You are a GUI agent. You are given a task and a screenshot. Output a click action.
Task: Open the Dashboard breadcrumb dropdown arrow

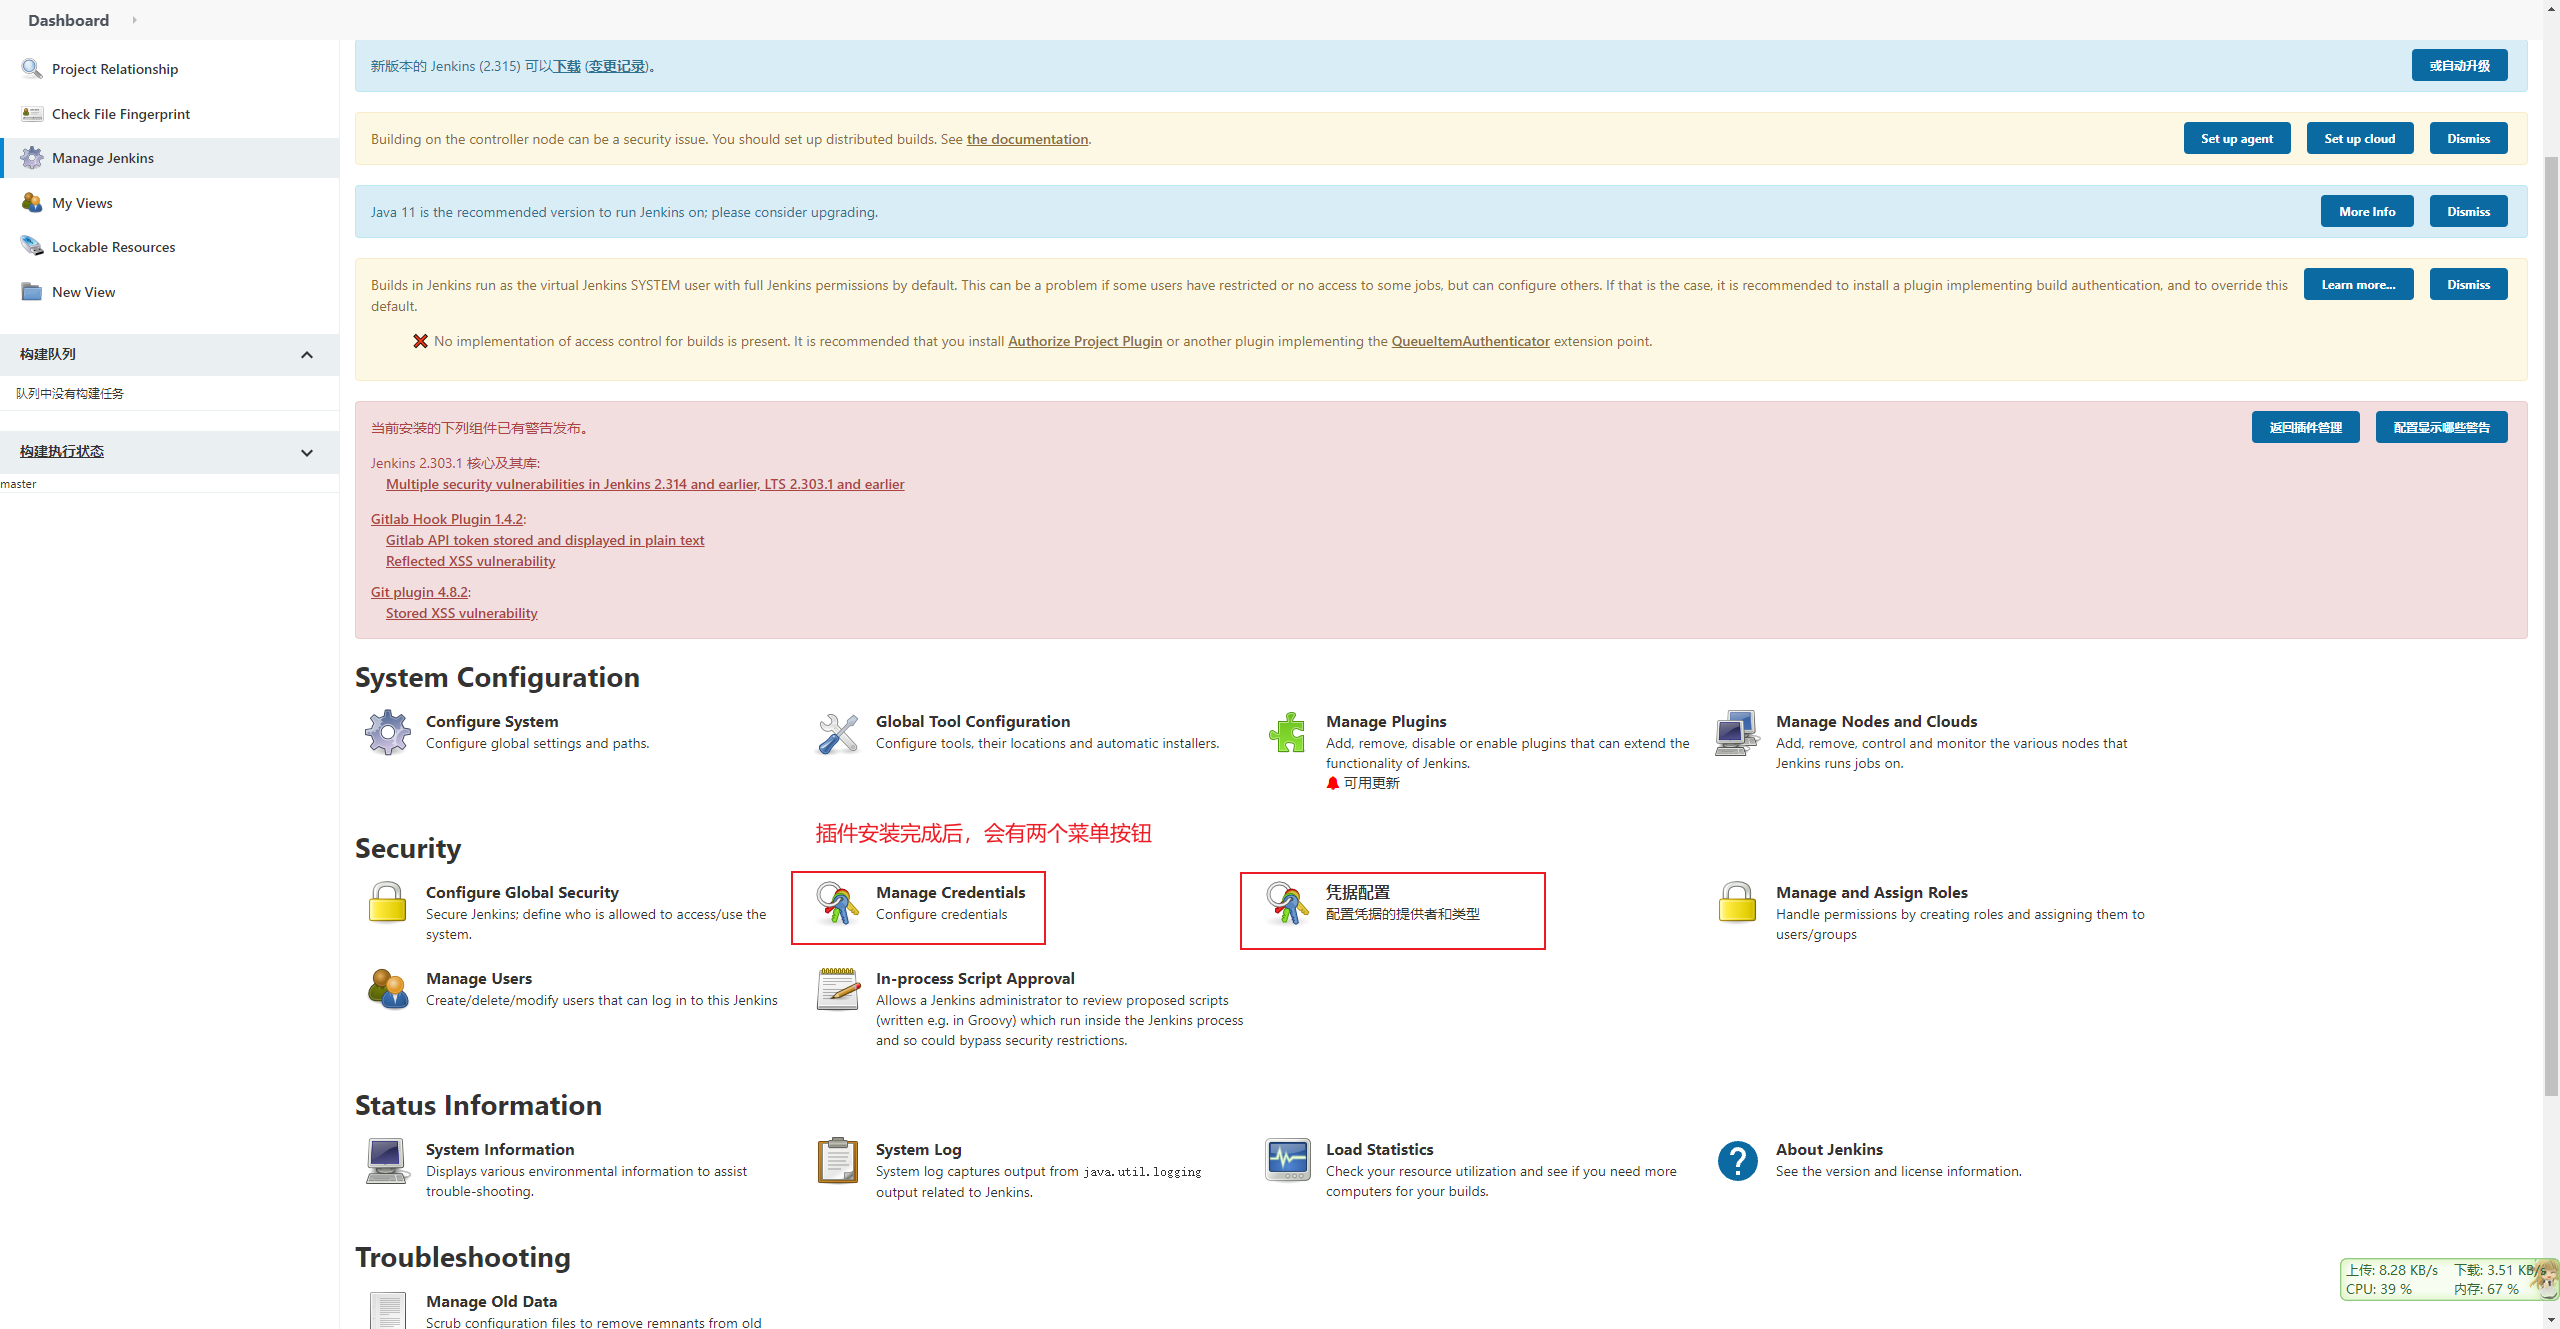pyautogui.click(x=134, y=20)
